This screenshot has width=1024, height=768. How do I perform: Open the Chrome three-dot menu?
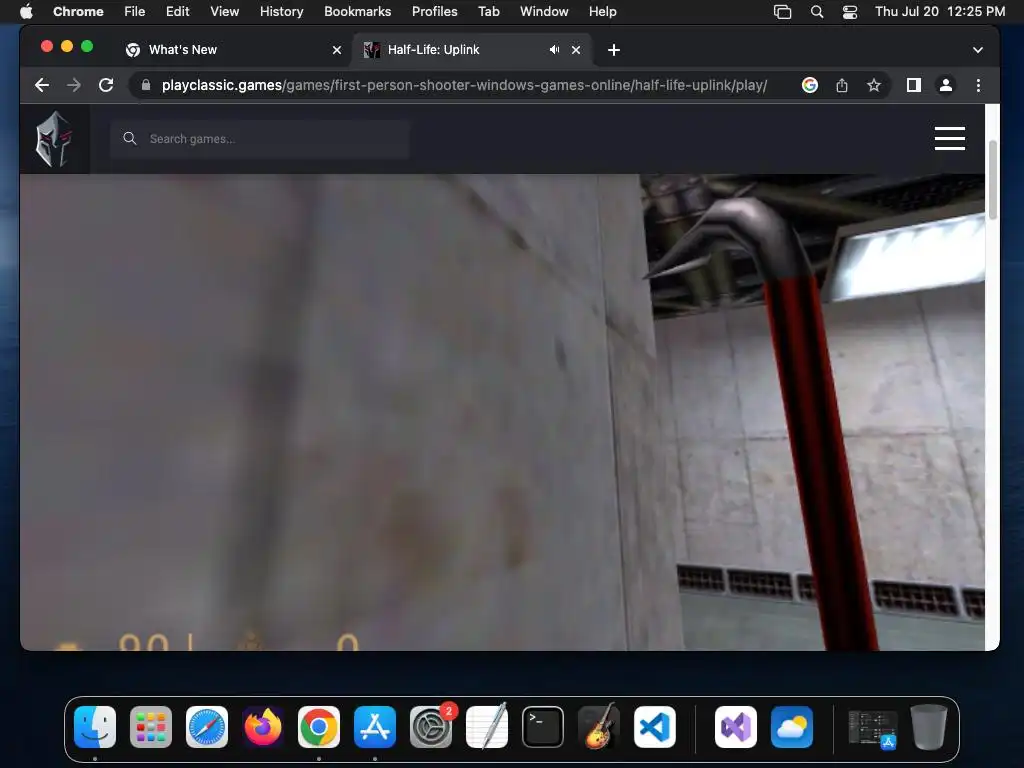(978, 85)
